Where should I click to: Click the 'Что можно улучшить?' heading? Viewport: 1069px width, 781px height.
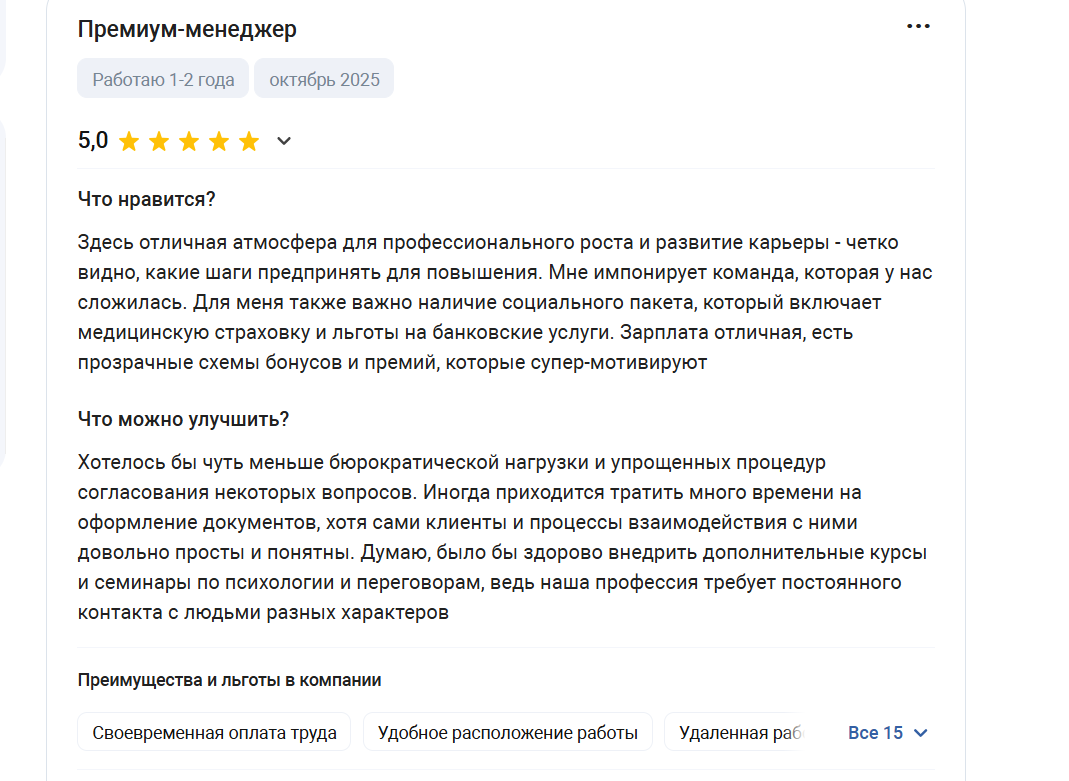[183, 419]
